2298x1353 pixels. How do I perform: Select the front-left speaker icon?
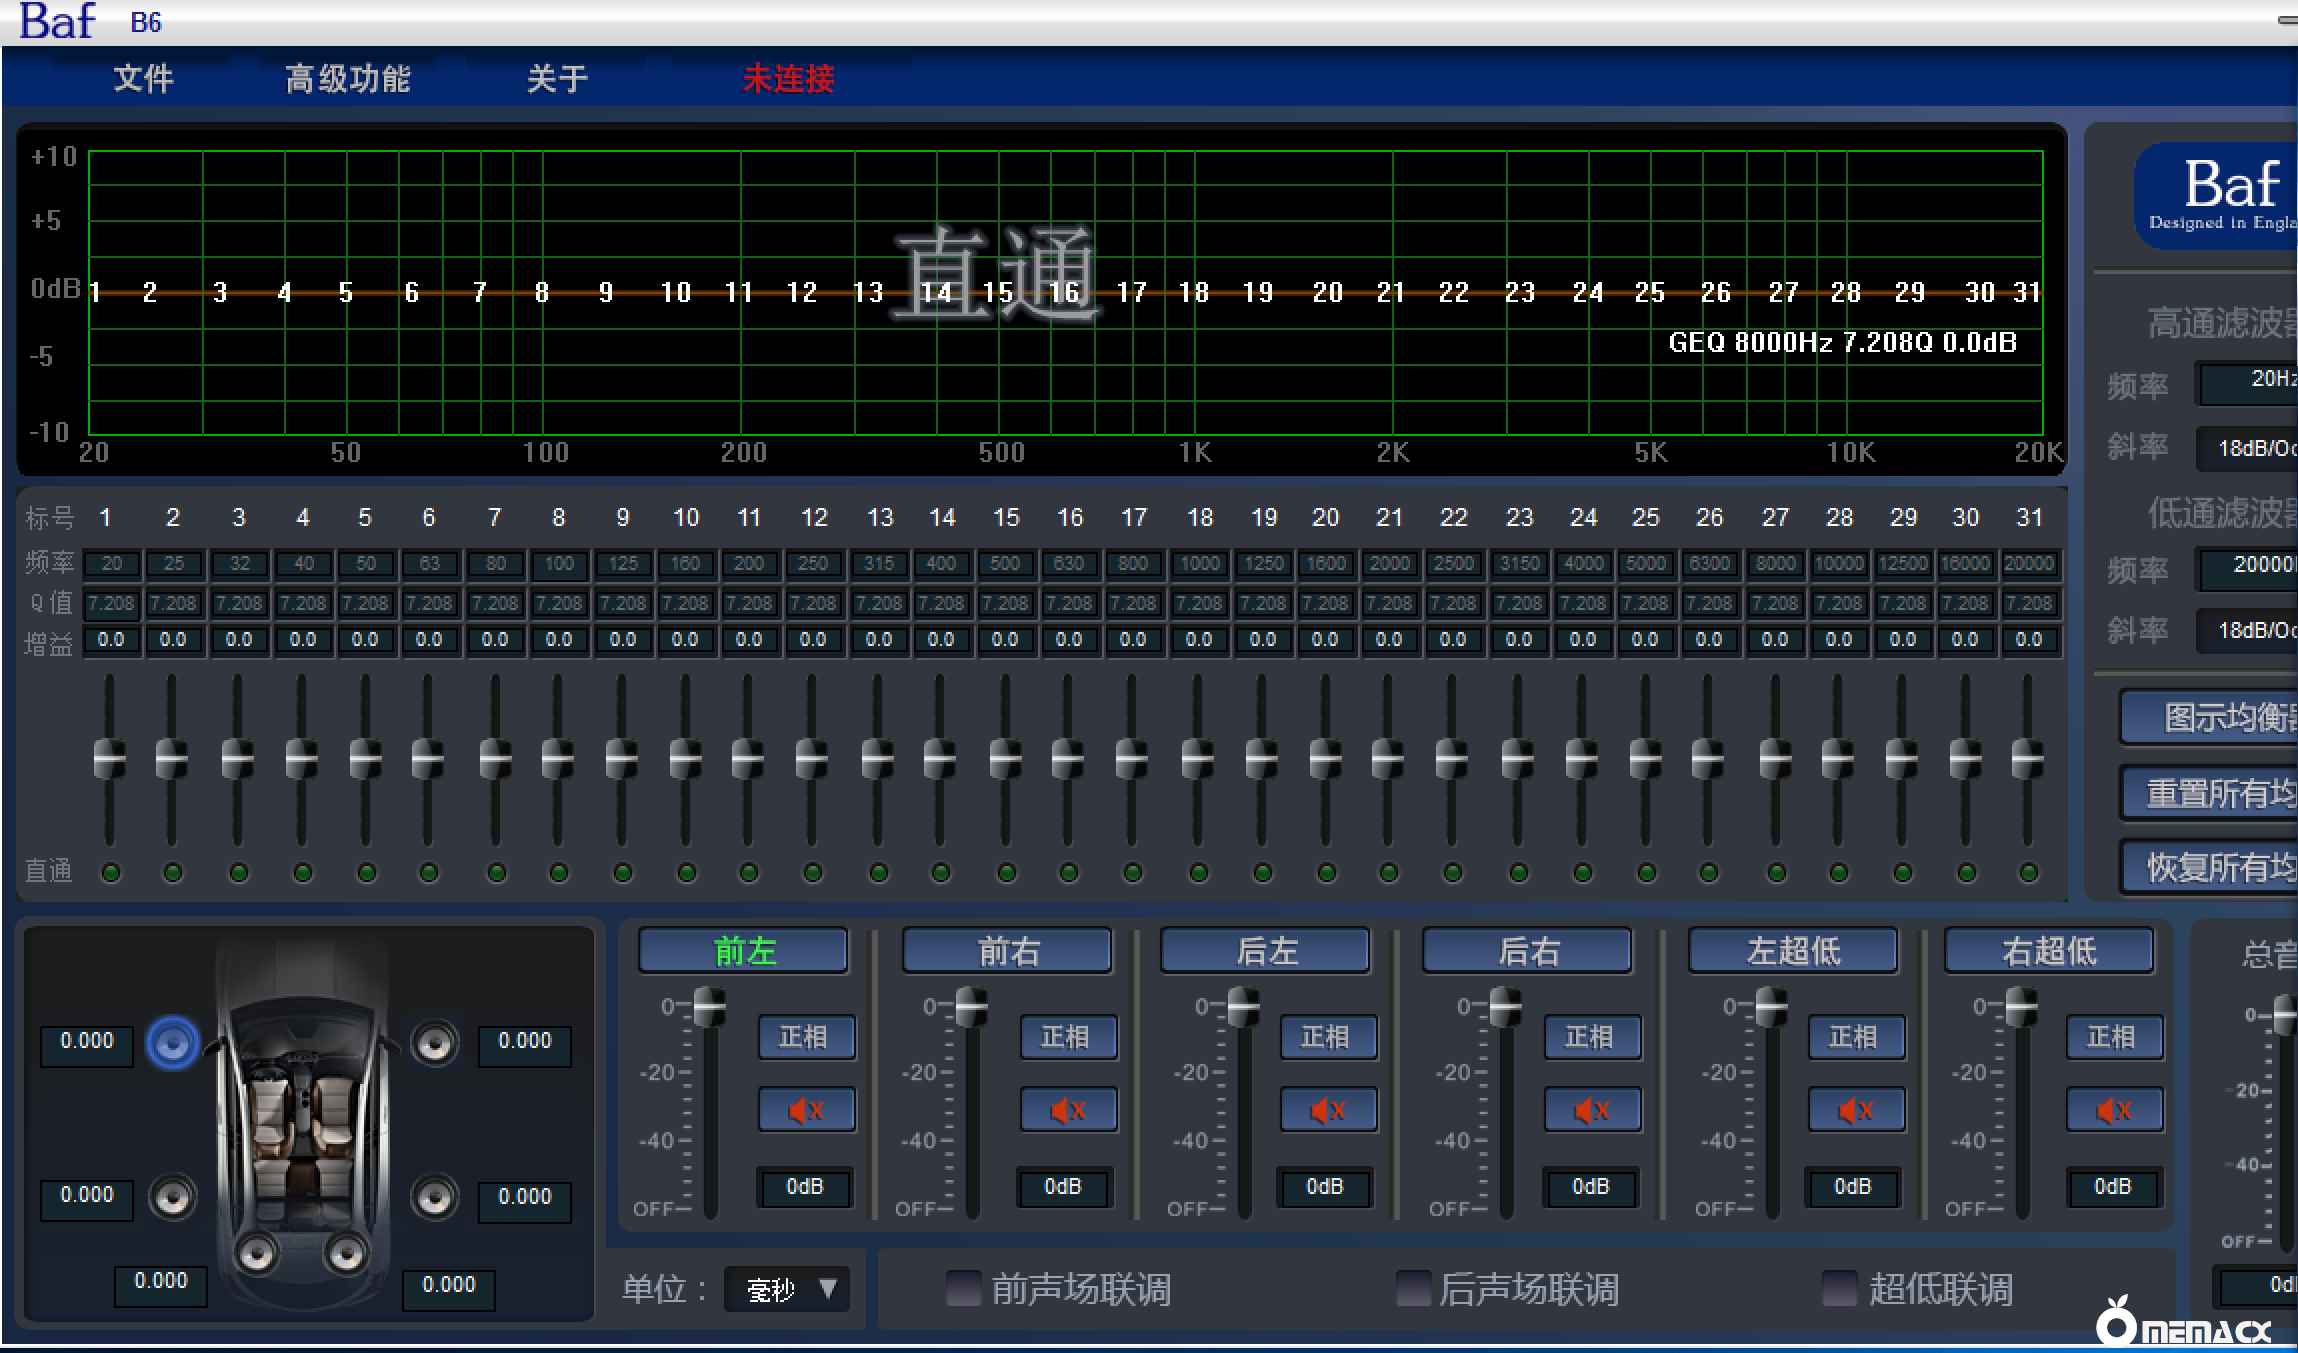pyautogui.click(x=172, y=1043)
